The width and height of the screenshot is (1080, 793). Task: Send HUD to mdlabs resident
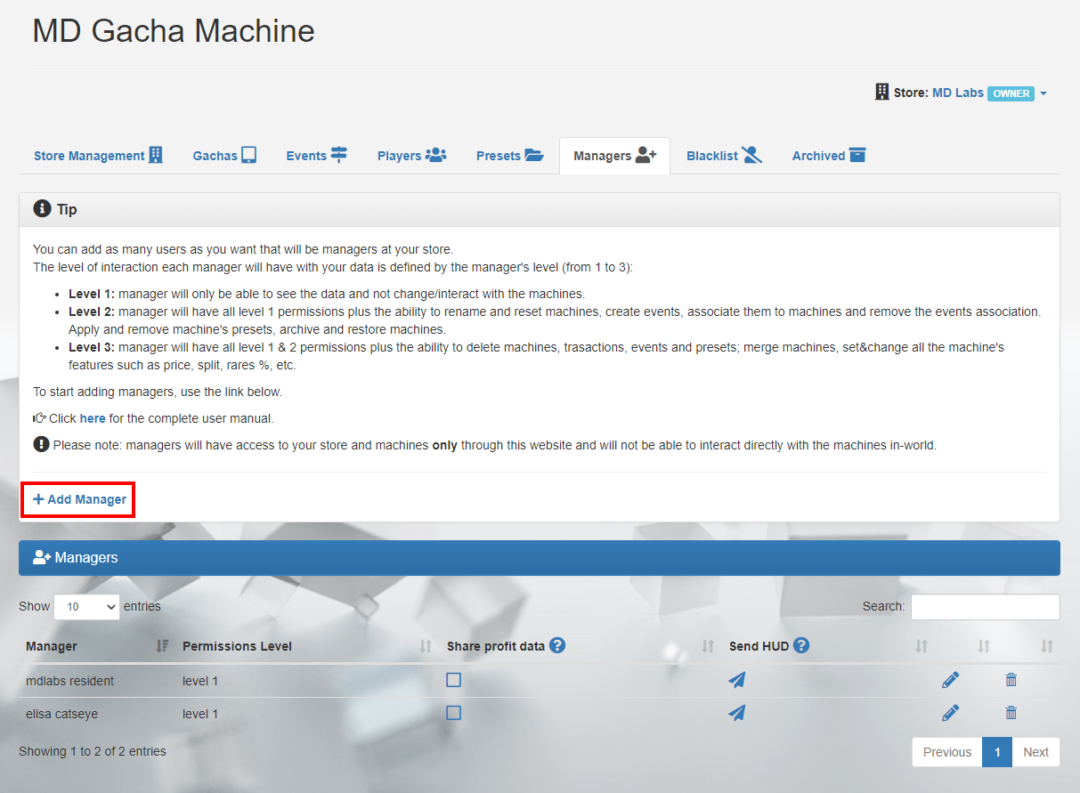[737, 680]
